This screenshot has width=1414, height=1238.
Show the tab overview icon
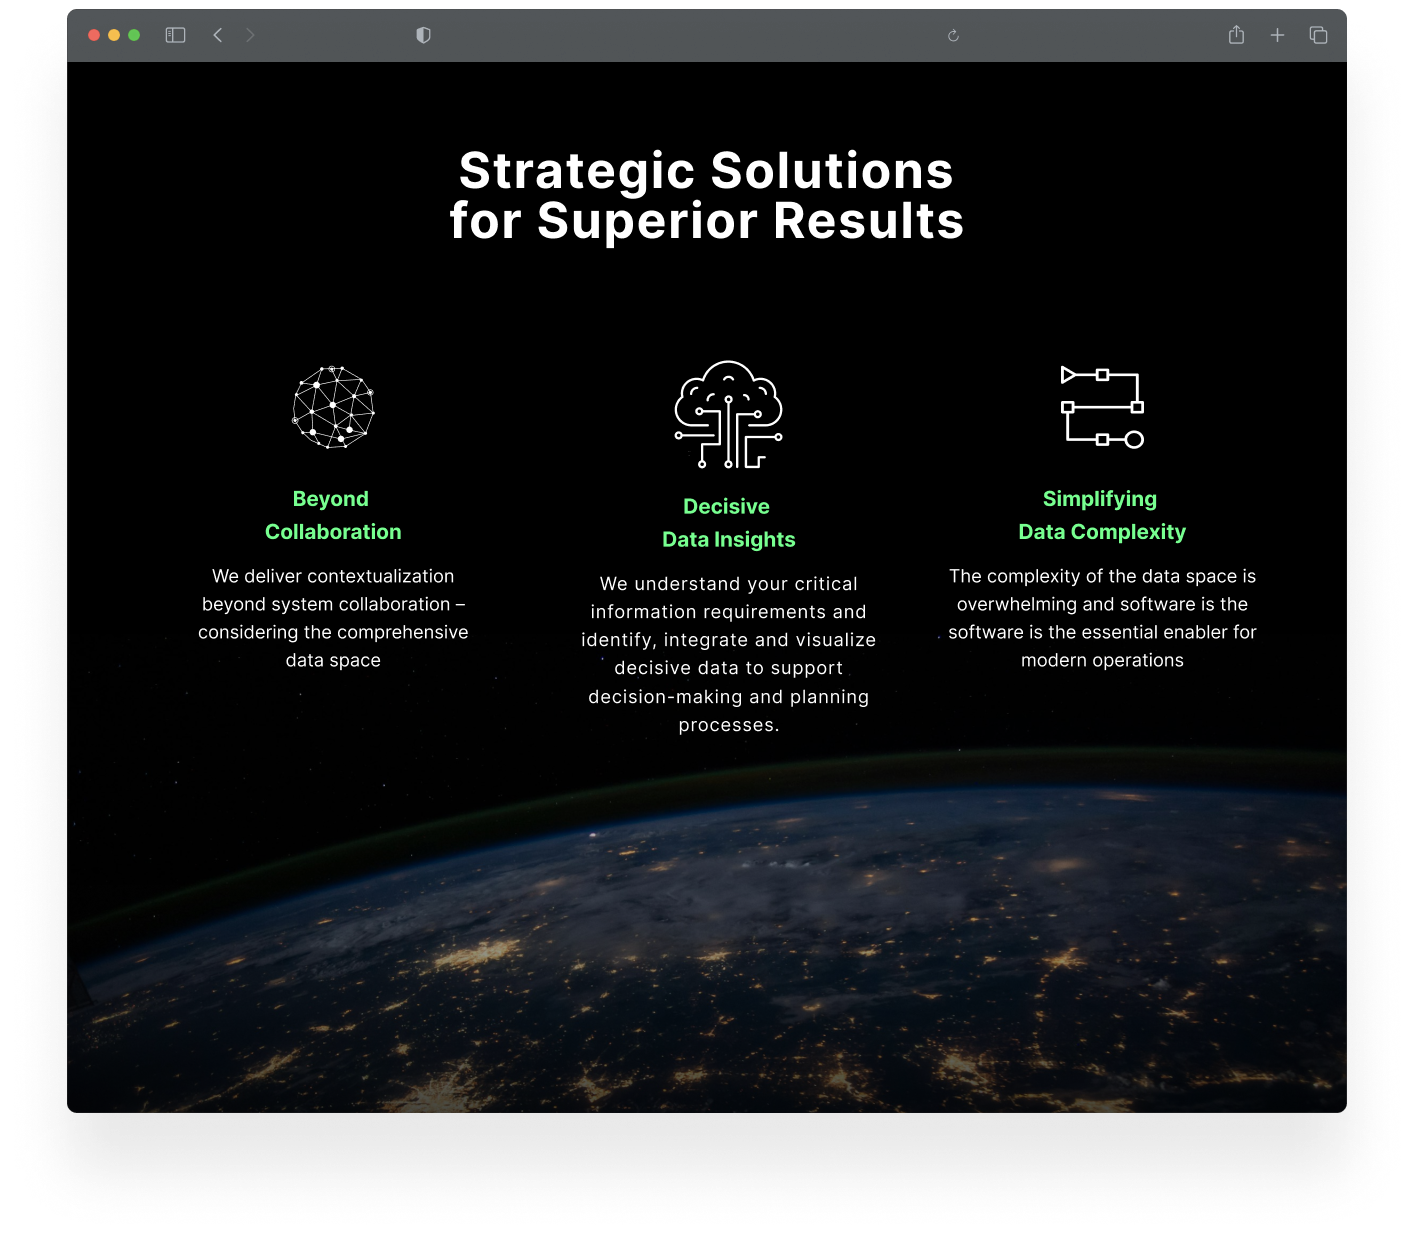pos(1318,35)
